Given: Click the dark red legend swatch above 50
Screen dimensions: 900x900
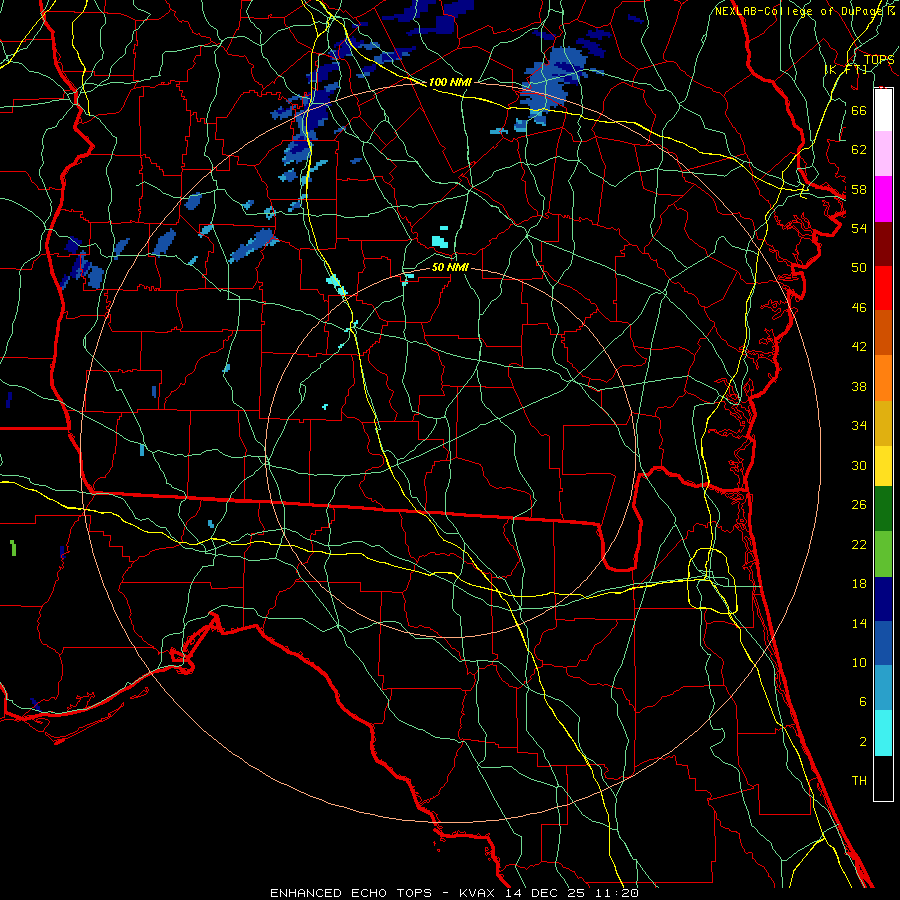Looking at the screenshot, I should 883,243.
